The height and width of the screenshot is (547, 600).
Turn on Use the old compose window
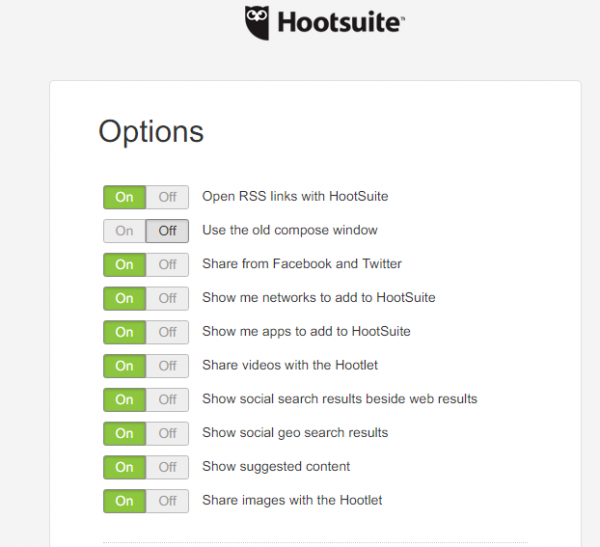point(124,231)
